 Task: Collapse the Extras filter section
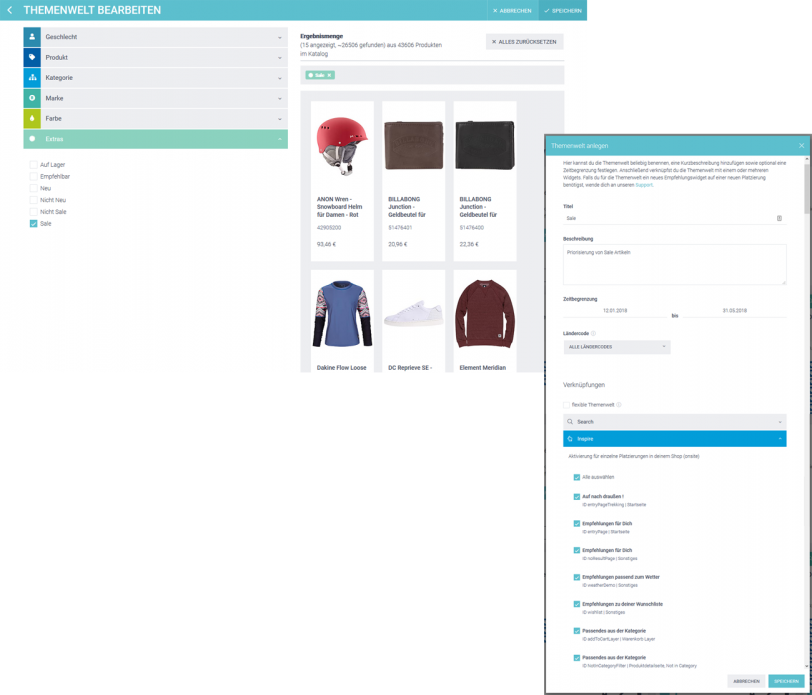pyautogui.click(x=155, y=139)
